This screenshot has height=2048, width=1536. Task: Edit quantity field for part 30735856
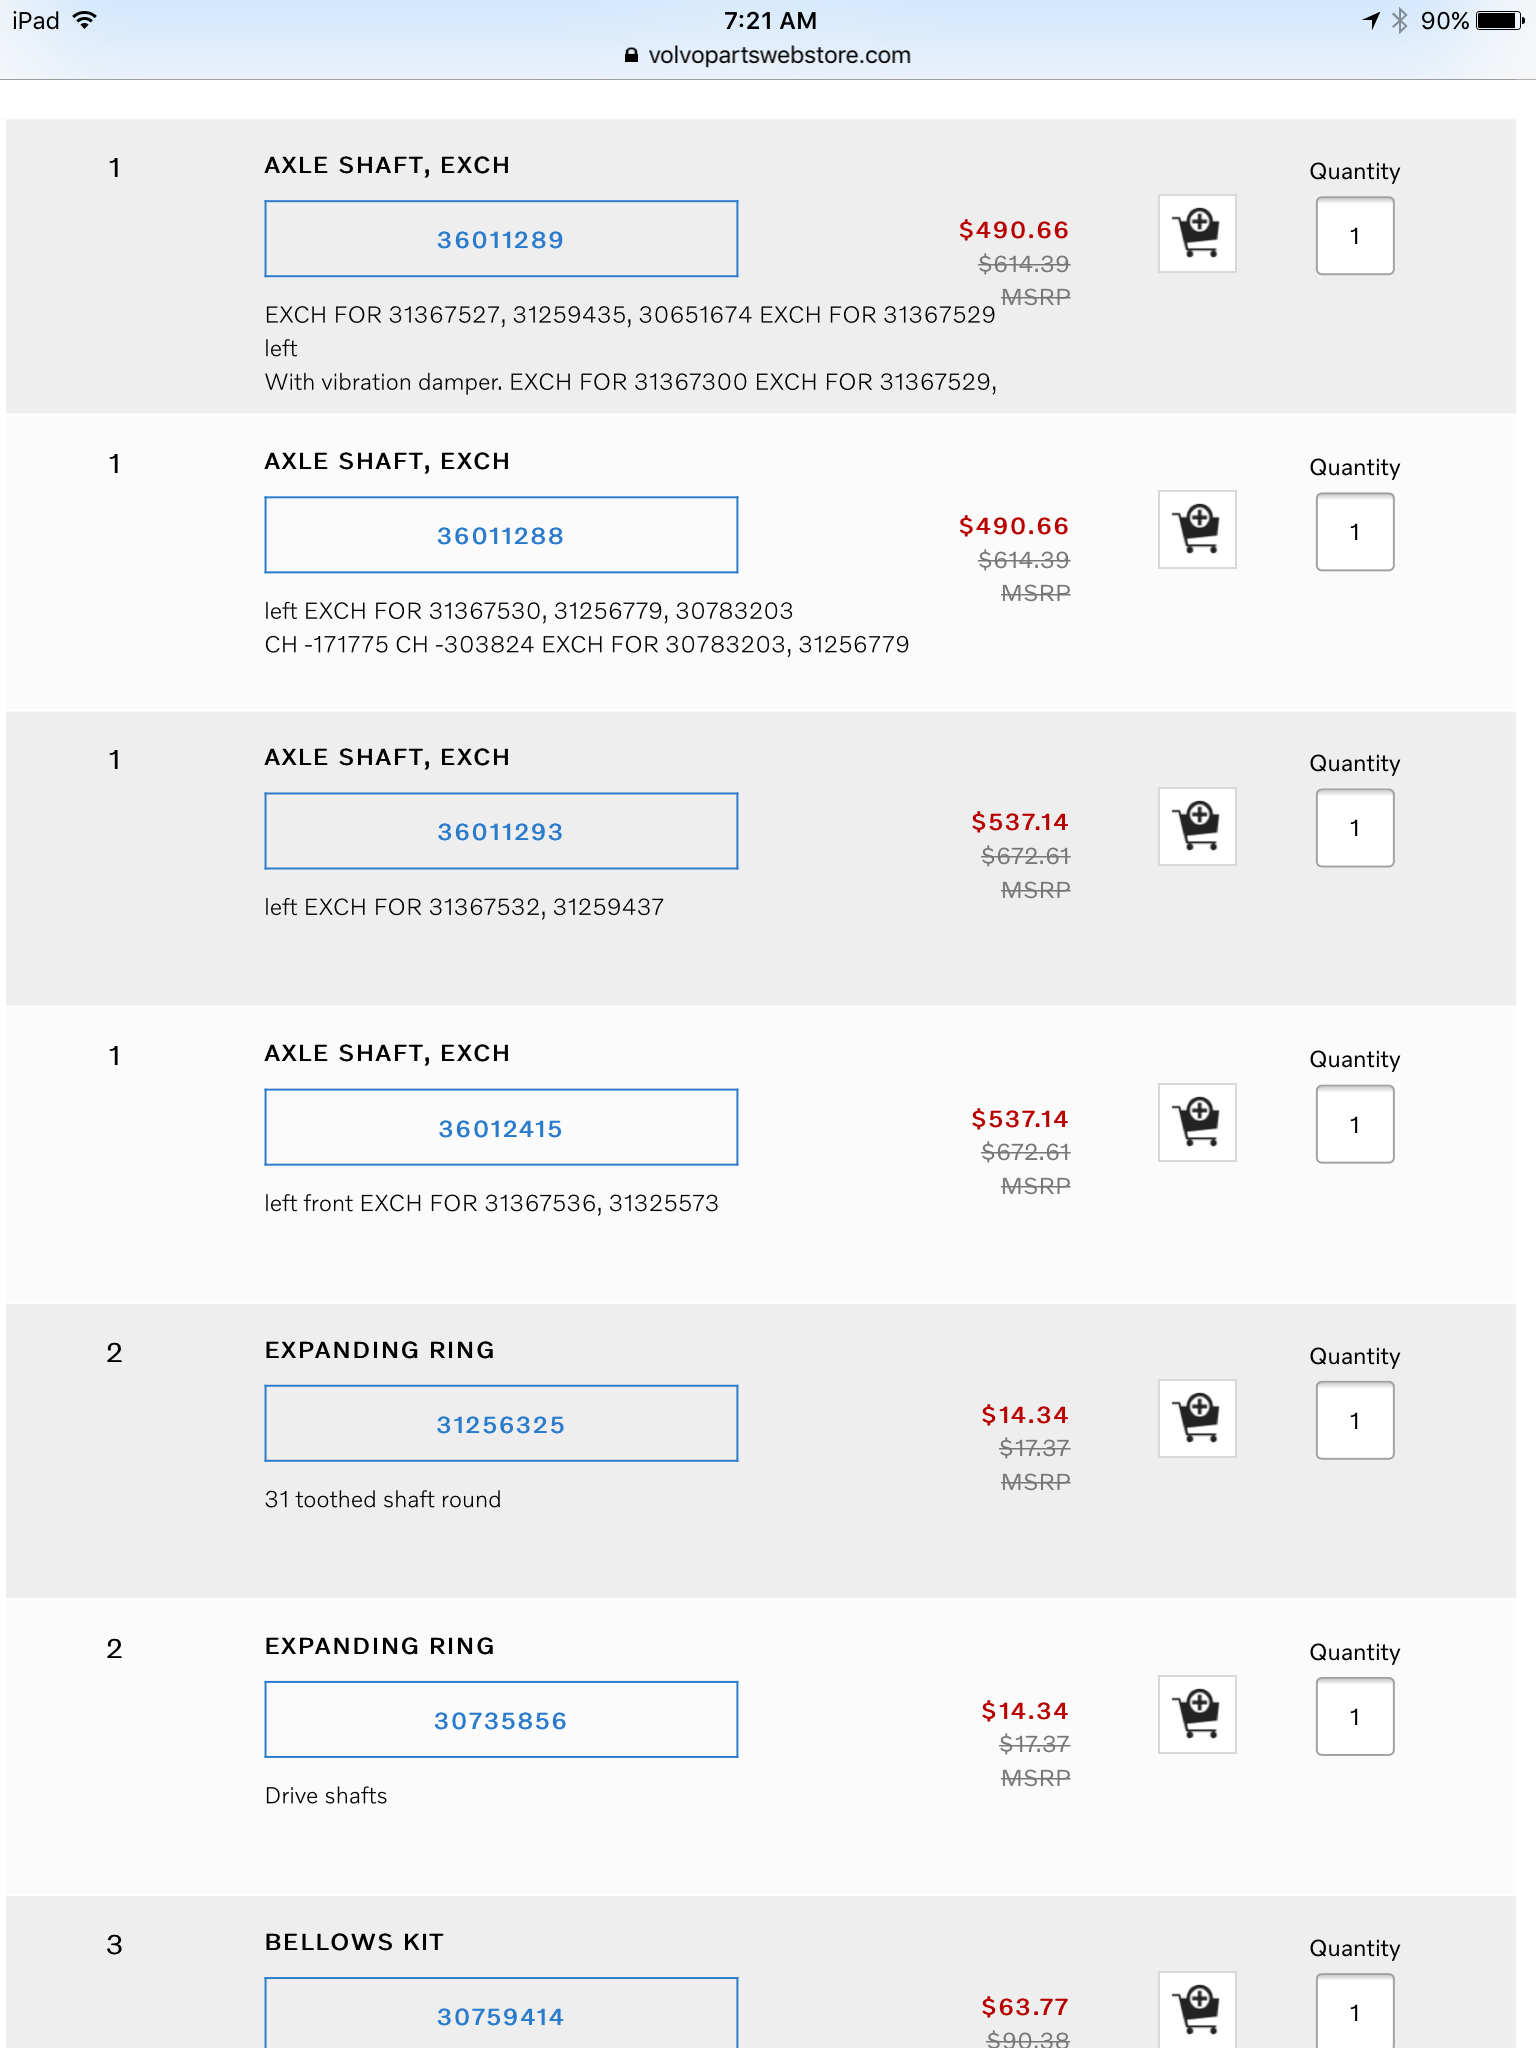[x=1354, y=1716]
